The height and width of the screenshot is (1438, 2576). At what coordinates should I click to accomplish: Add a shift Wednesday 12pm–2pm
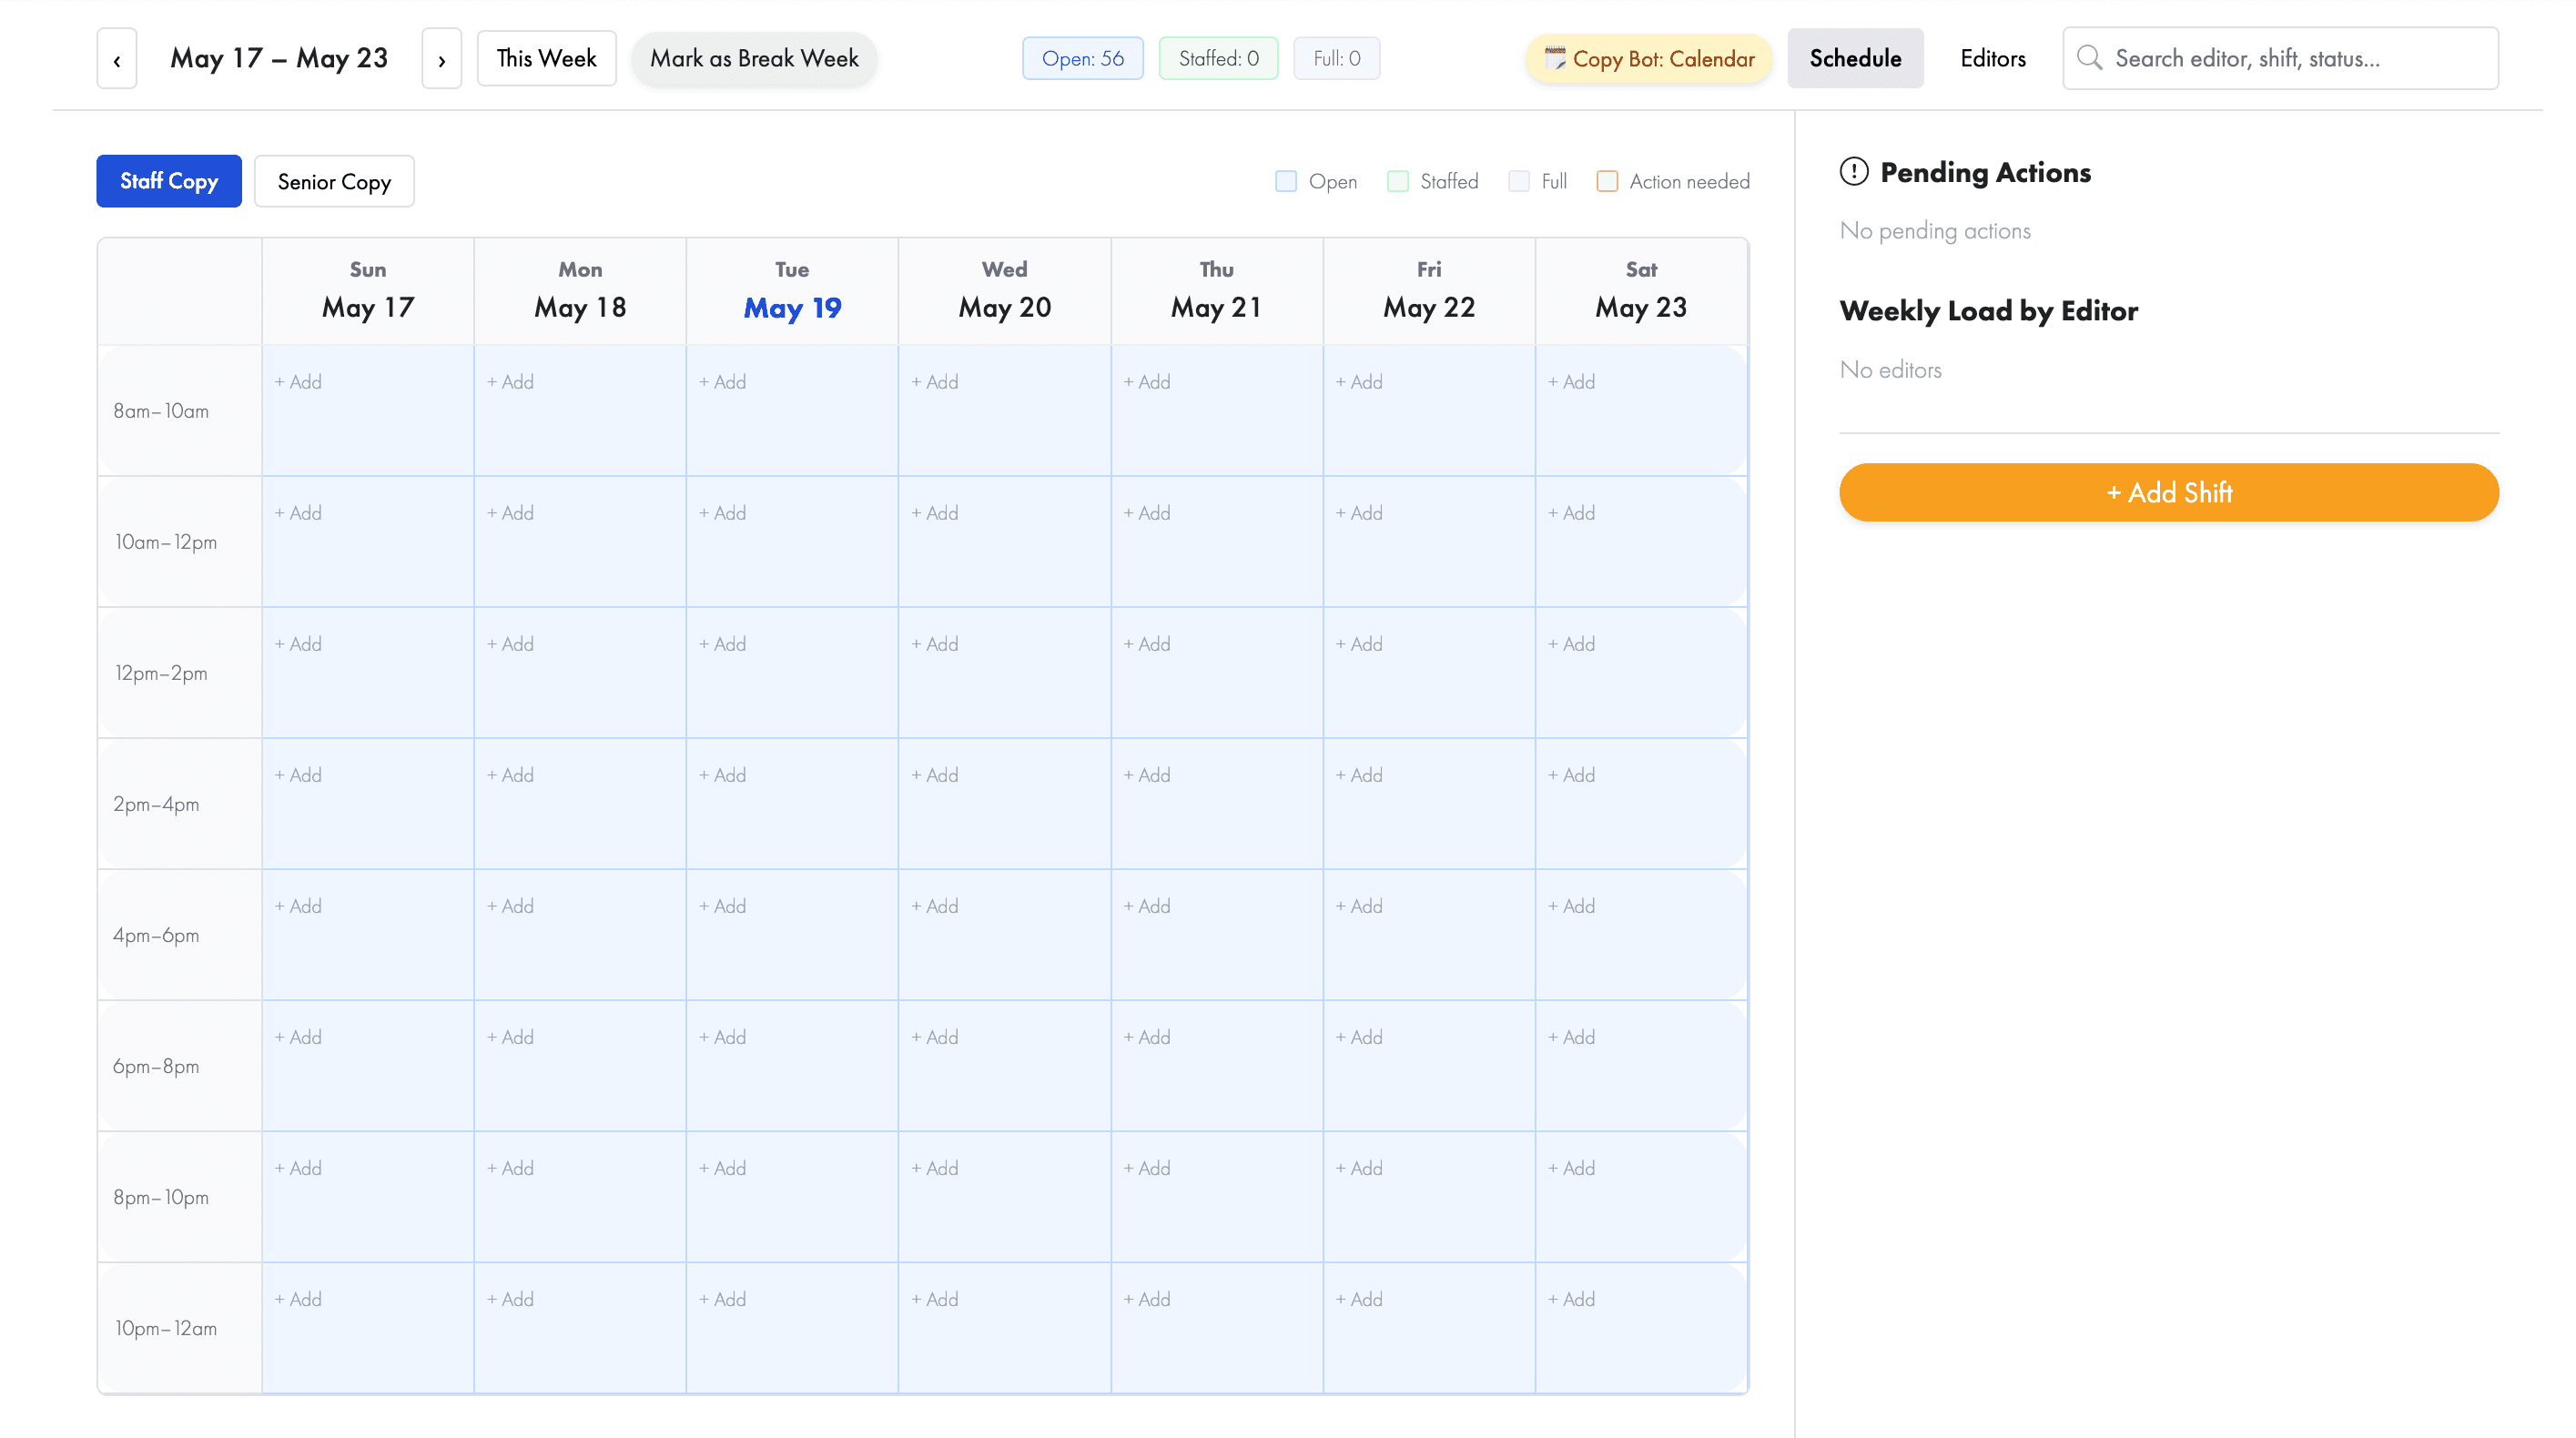click(935, 644)
